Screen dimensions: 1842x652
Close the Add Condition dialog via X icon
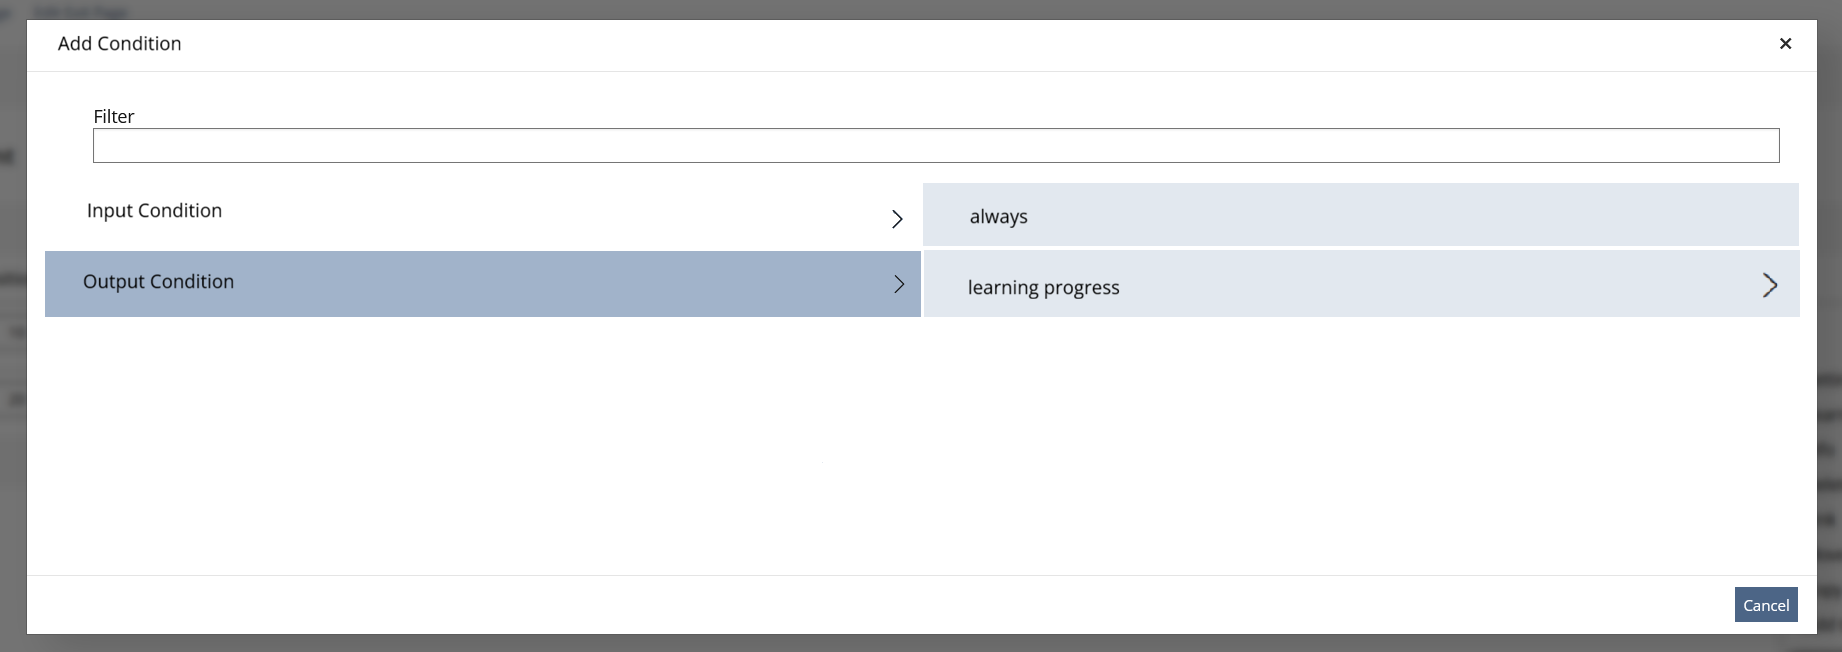[1785, 44]
